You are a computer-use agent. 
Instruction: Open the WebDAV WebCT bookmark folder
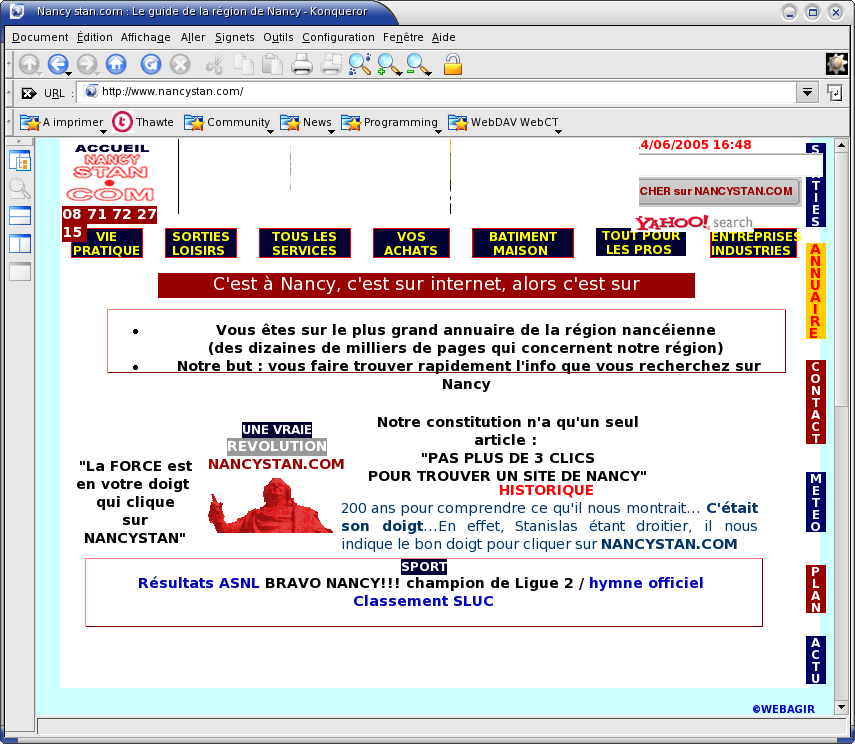[x=503, y=122]
